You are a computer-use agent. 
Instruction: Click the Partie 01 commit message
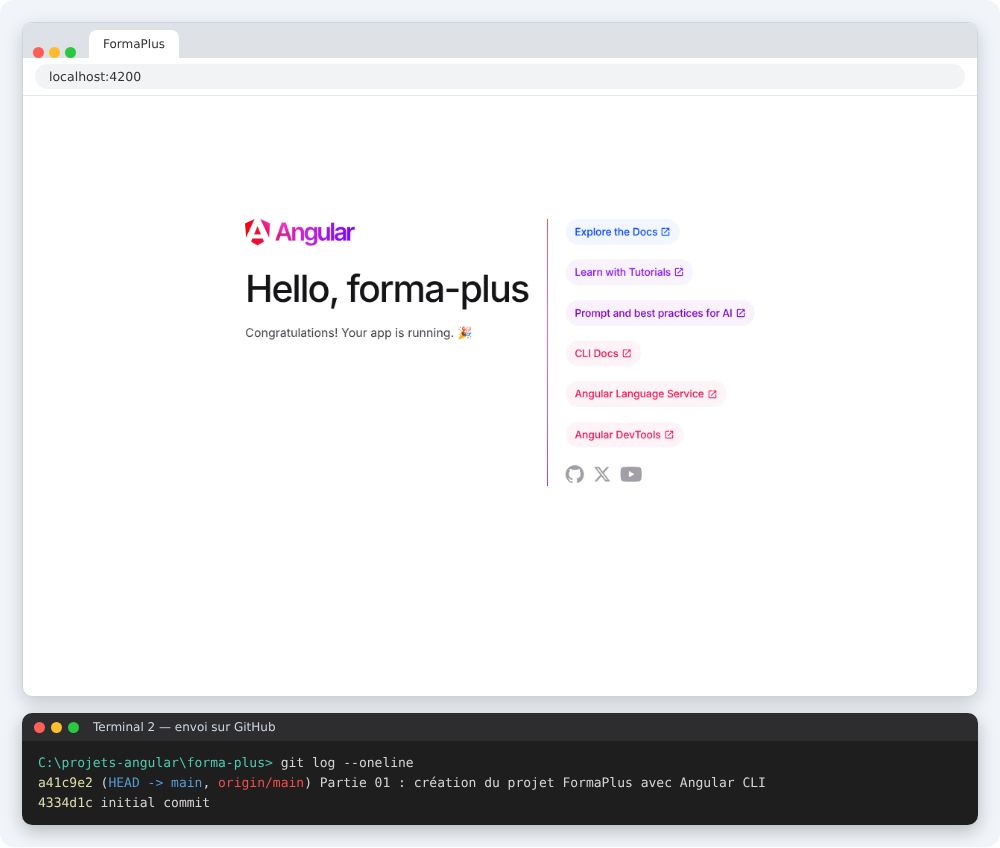542,782
